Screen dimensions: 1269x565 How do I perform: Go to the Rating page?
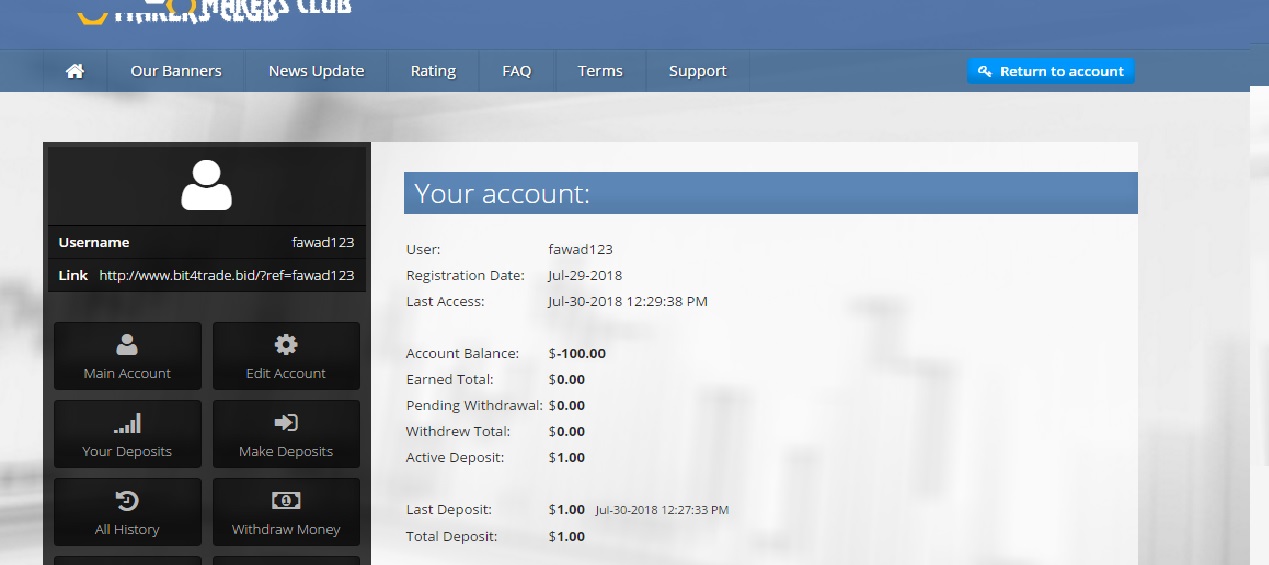point(433,71)
